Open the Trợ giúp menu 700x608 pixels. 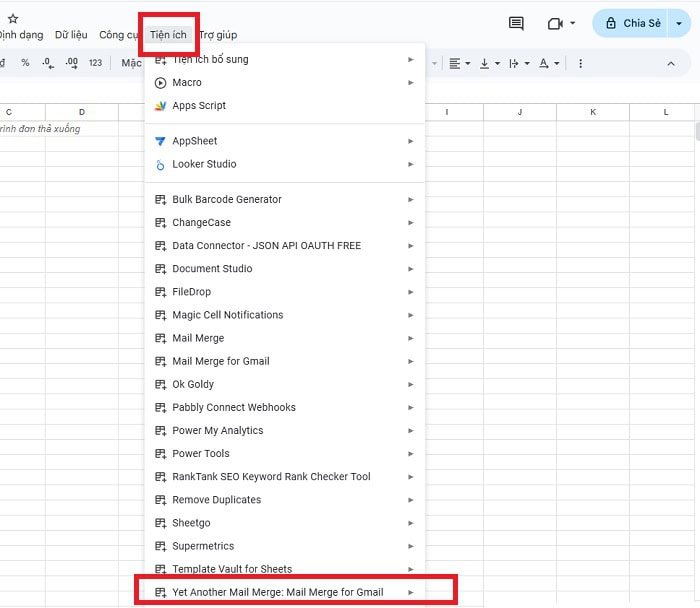[x=218, y=35]
